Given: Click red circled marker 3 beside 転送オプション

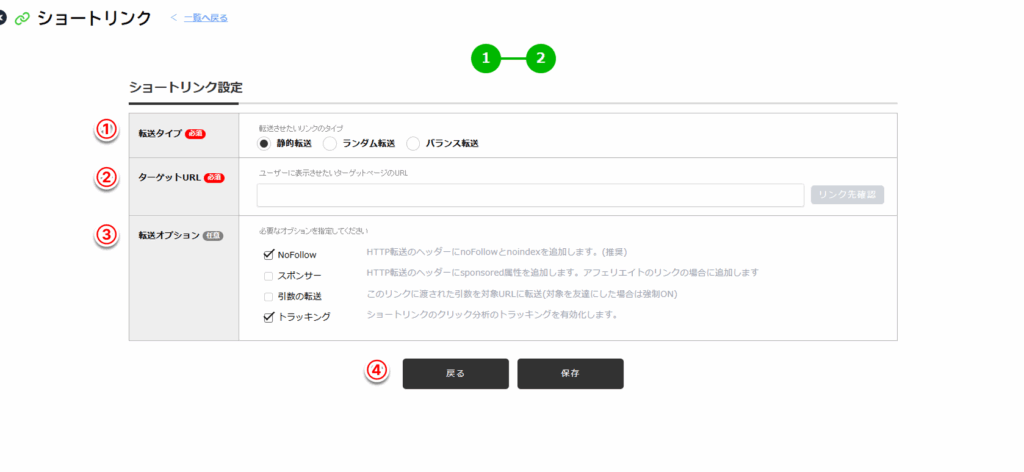Looking at the screenshot, I should click(106, 235).
